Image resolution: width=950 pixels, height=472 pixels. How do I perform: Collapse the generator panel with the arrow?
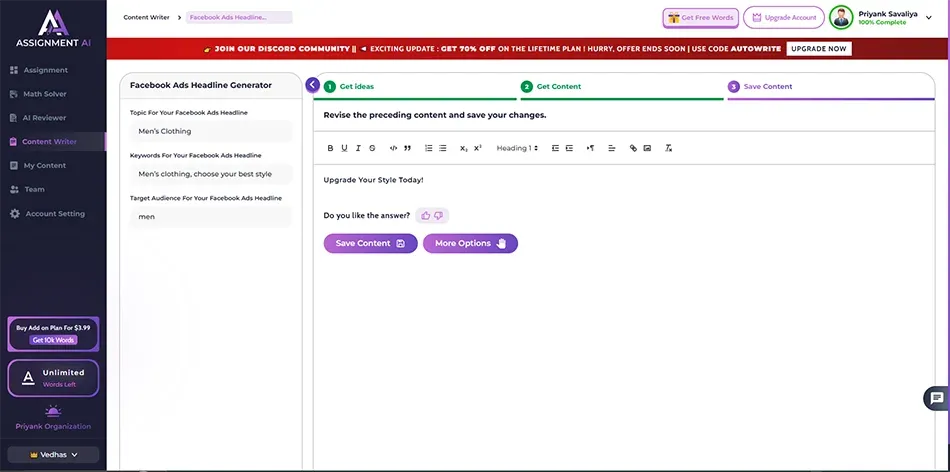coord(313,85)
